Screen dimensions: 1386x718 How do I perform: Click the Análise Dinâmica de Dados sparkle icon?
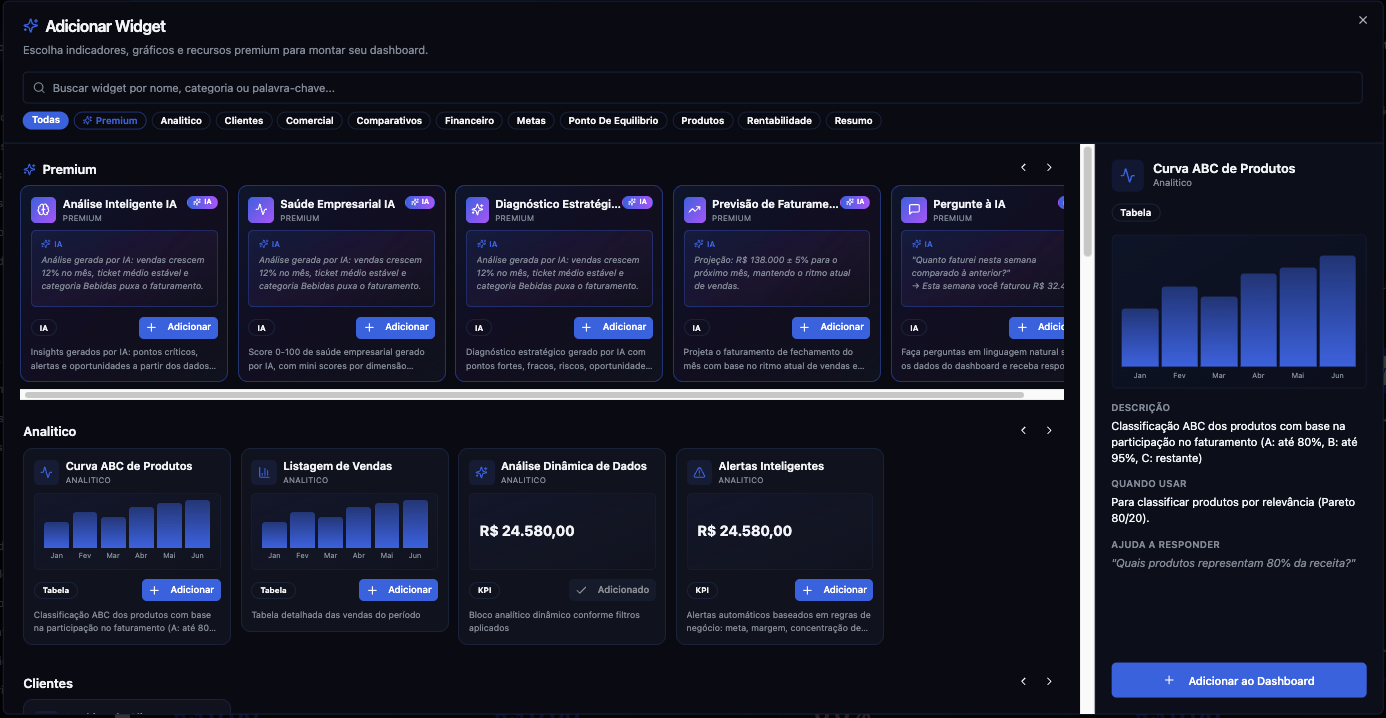[x=482, y=472]
